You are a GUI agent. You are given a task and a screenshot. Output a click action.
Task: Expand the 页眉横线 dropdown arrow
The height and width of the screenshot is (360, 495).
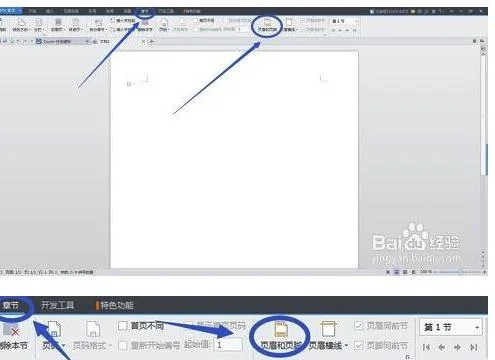click(346, 346)
